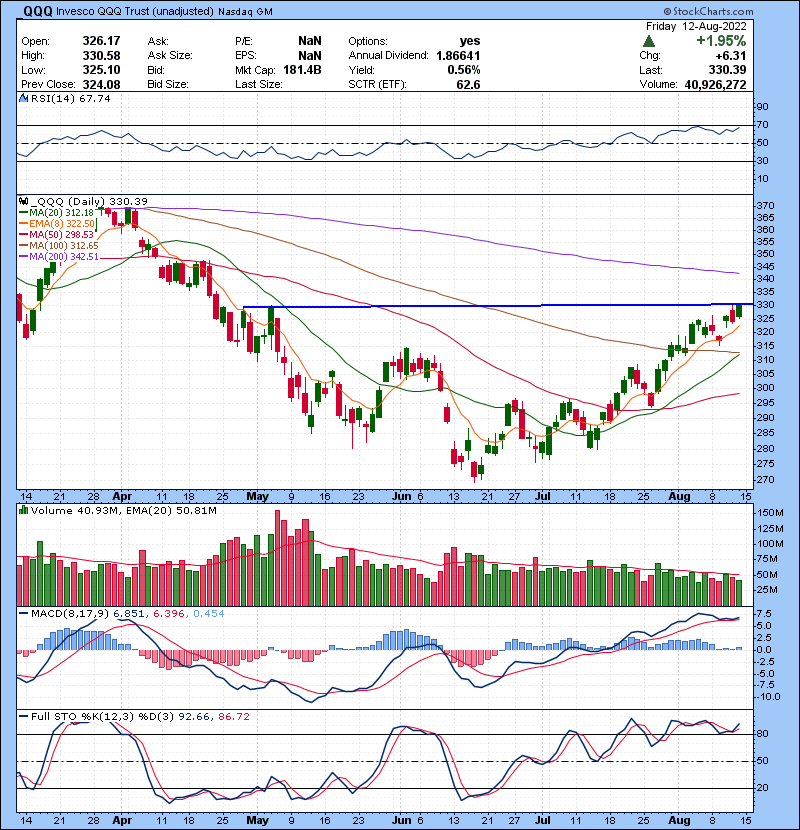Screen dimensions: 800x830
Task: Click the Yield value 0.56%
Action: tap(464, 70)
